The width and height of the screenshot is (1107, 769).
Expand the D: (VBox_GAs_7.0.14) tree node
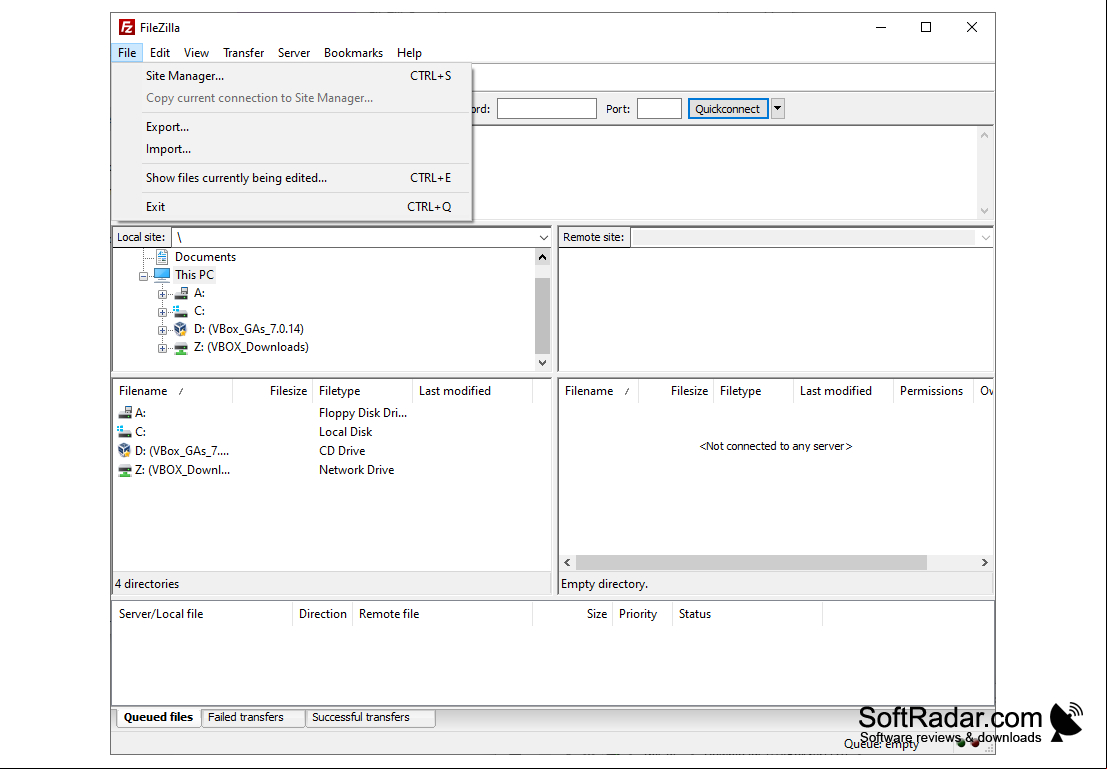pos(162,330)
